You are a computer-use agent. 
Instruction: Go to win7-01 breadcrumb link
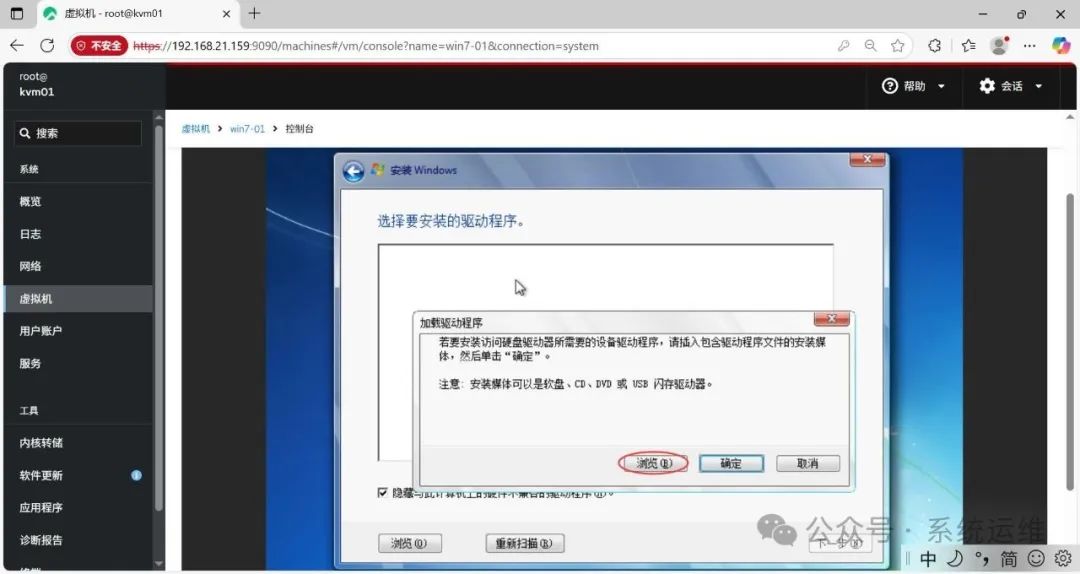click(x=247, y=129)
